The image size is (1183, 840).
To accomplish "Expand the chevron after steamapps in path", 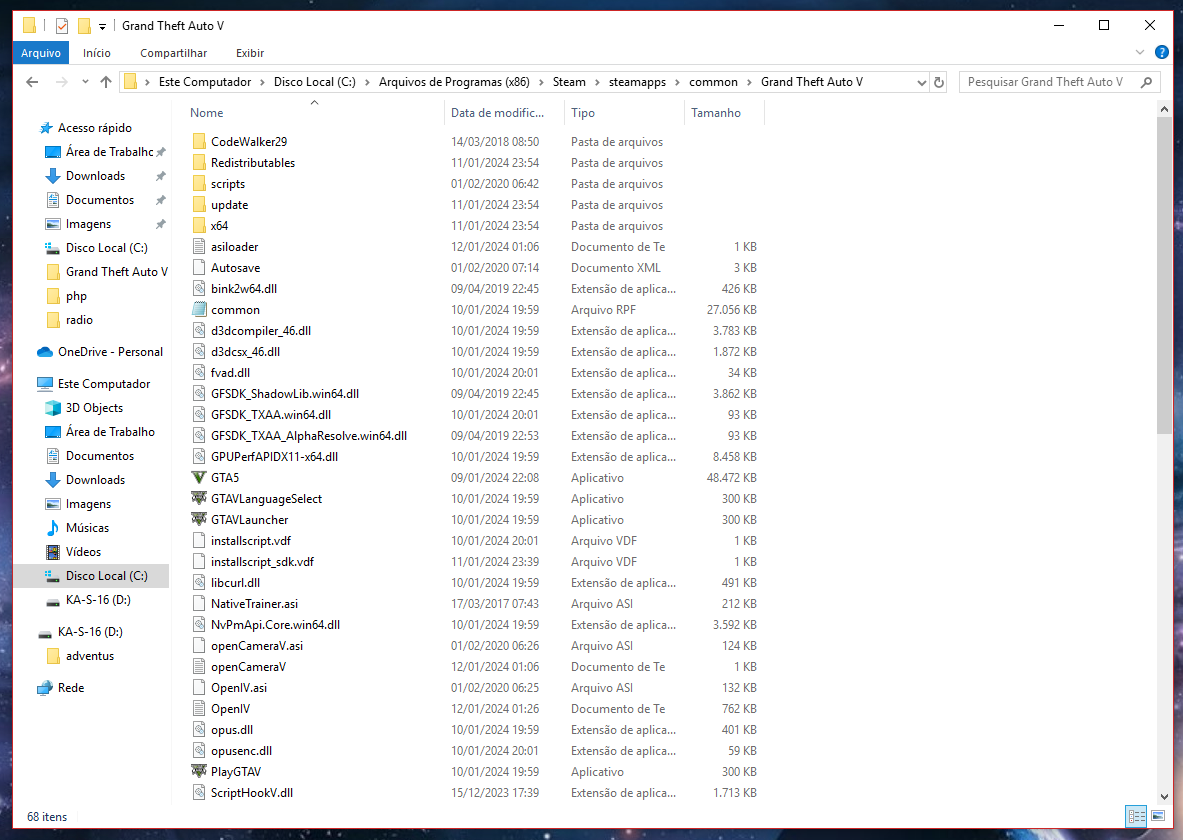I will [x=678, y=82].
